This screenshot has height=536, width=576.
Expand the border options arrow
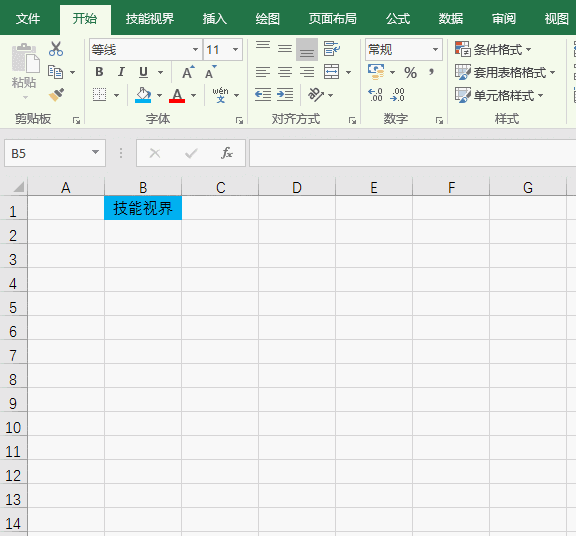pyautogui.click(x=116, y=96)
